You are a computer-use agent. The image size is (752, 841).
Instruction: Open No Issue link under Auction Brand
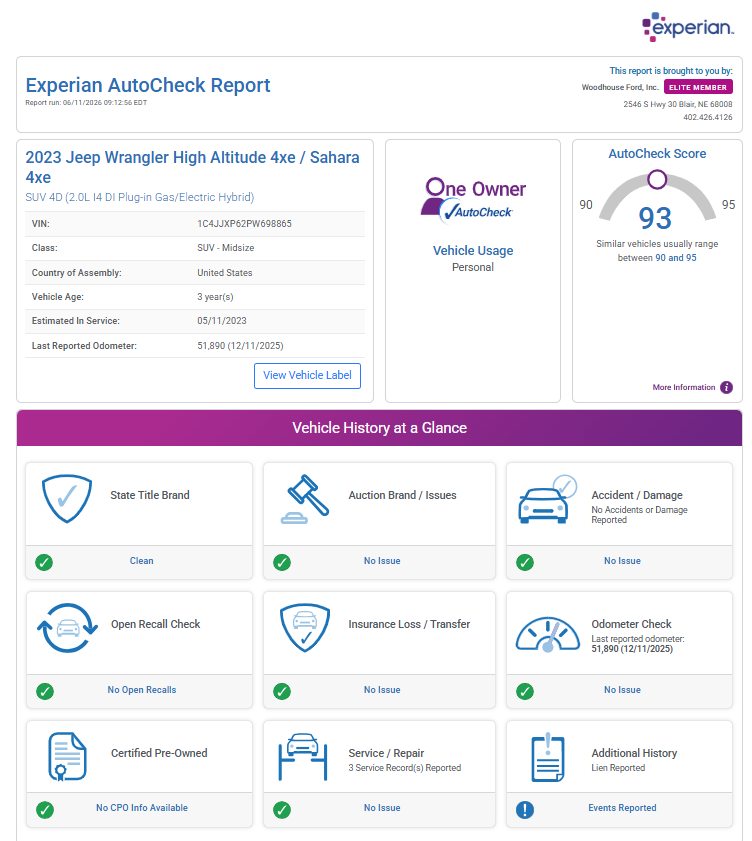[x=382, y=561]
